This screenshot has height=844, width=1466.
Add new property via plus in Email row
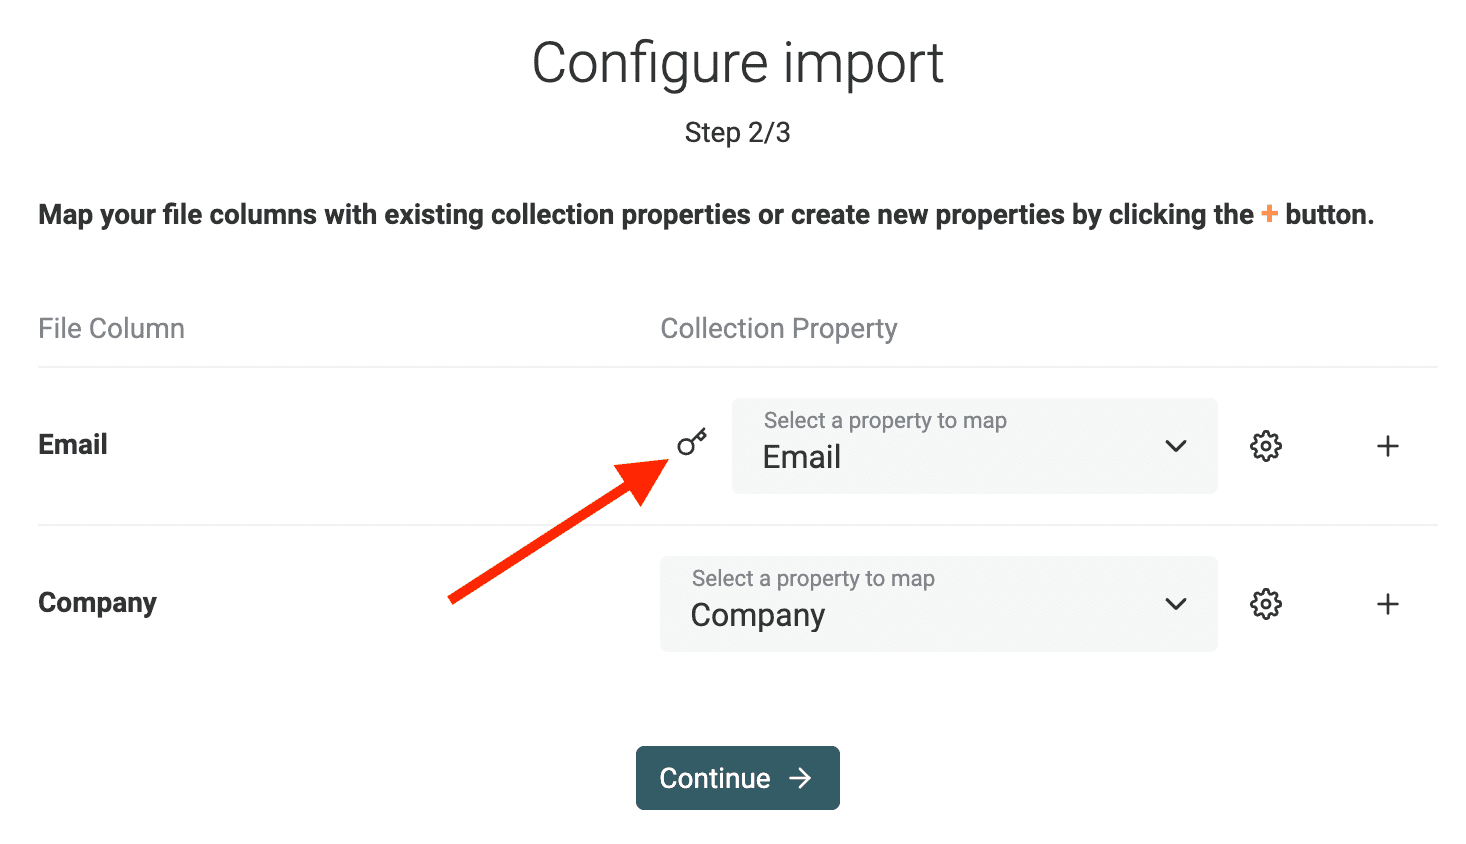point(1388,446)
